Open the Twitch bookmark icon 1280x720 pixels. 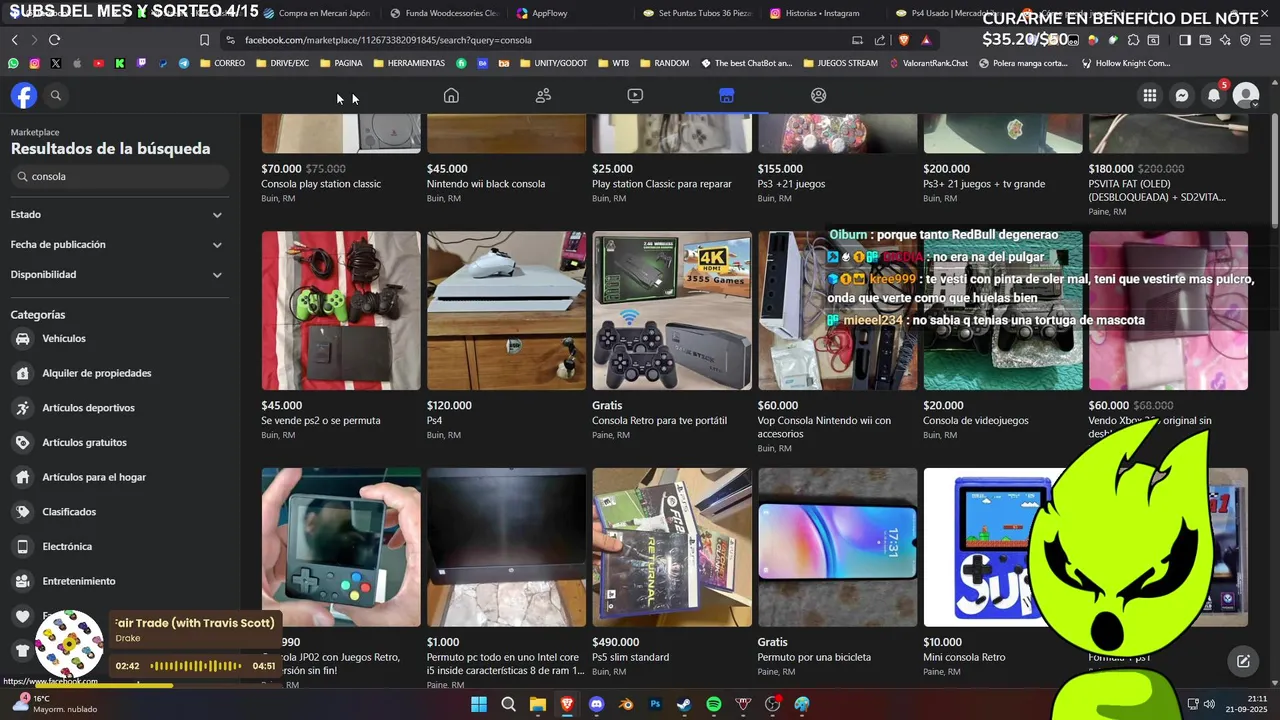point(141,63)
